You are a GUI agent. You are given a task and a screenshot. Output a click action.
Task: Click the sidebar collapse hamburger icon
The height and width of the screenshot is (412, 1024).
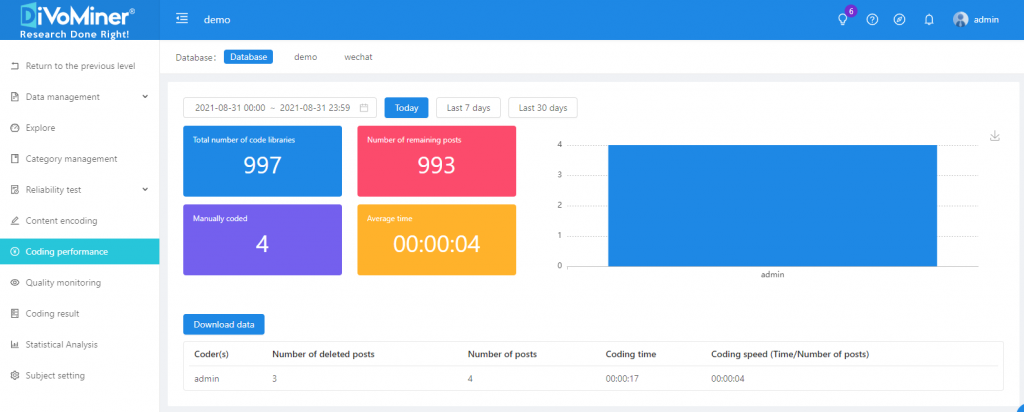[x=181, y=19]
